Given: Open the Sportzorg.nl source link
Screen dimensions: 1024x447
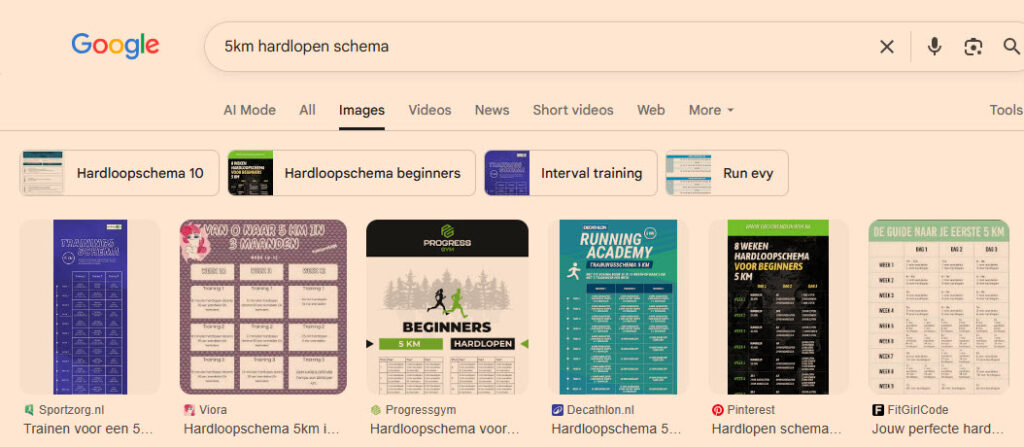Looking at the screenshot, I should point(71,410).
